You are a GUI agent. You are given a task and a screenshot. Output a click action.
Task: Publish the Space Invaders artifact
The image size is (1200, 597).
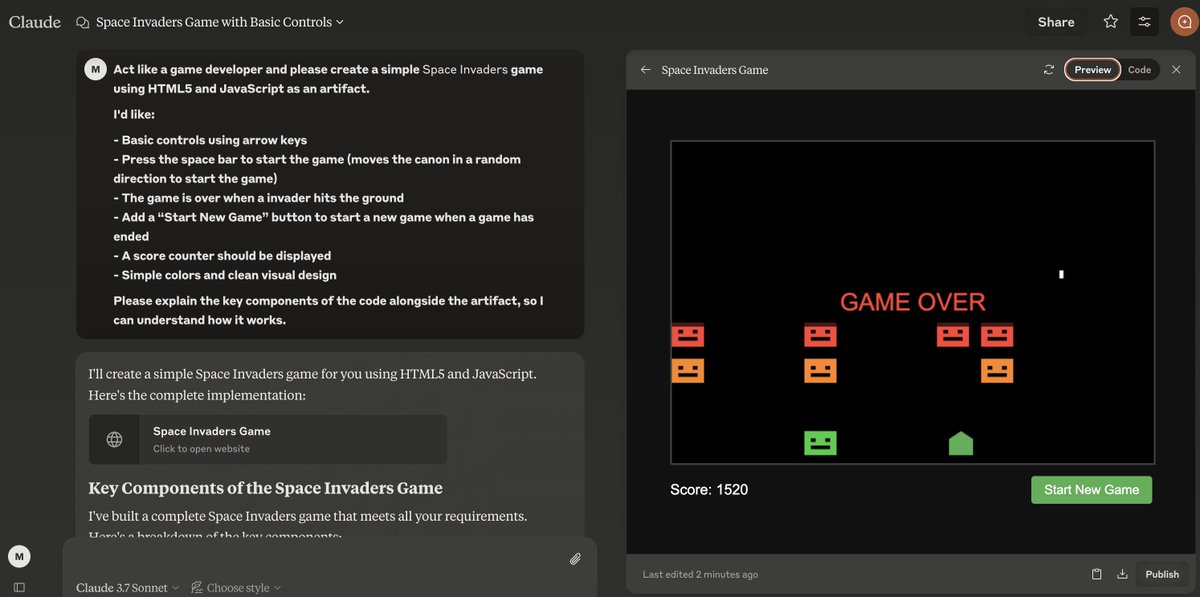coord(1162,574)
